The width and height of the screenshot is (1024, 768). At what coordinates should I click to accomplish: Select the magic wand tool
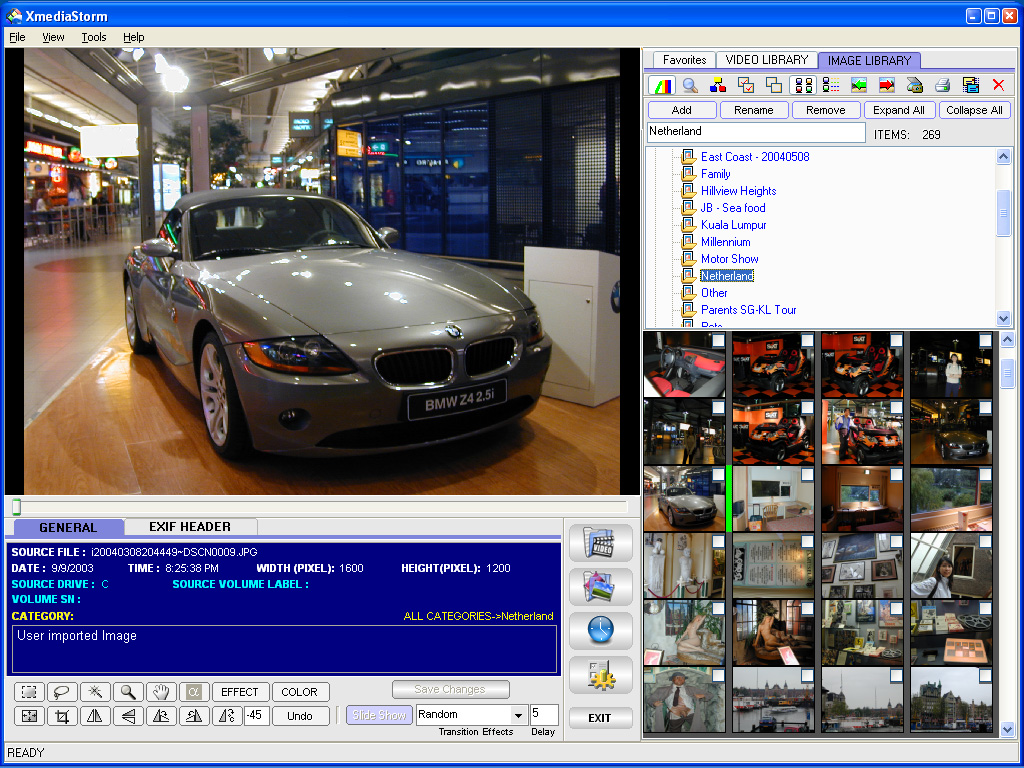95,692
